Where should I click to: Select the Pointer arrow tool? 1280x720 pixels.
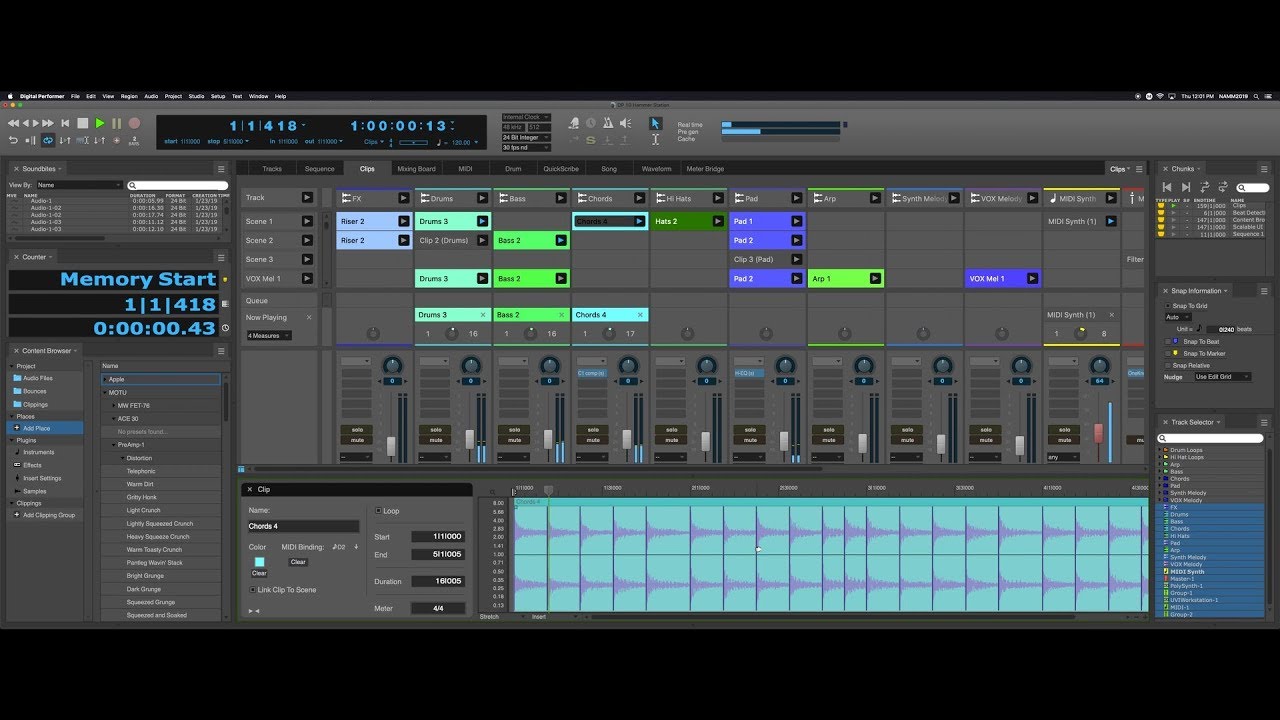pyautogui.click(x=655, y=123)
